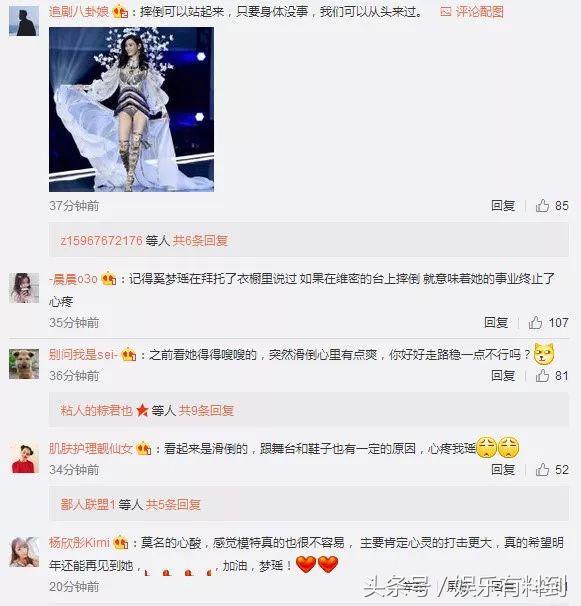
Task: Expand 共6条回复 replies
Action: pos(200,240)
